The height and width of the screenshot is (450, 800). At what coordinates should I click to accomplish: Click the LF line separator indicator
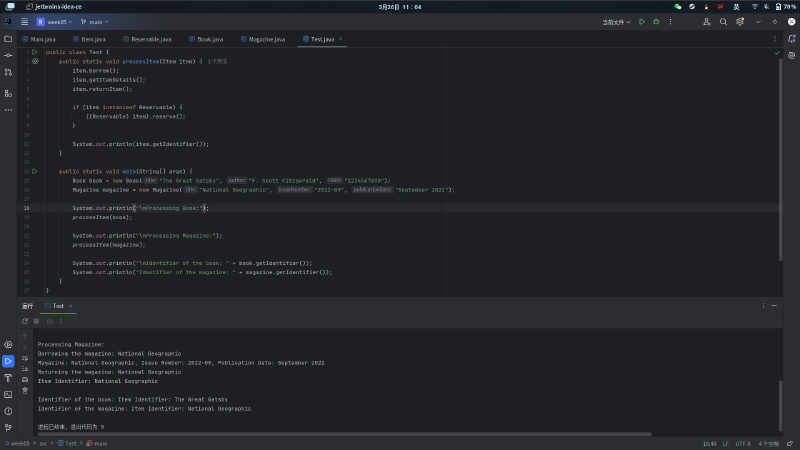pyautogui.click(x=726, y=443)
